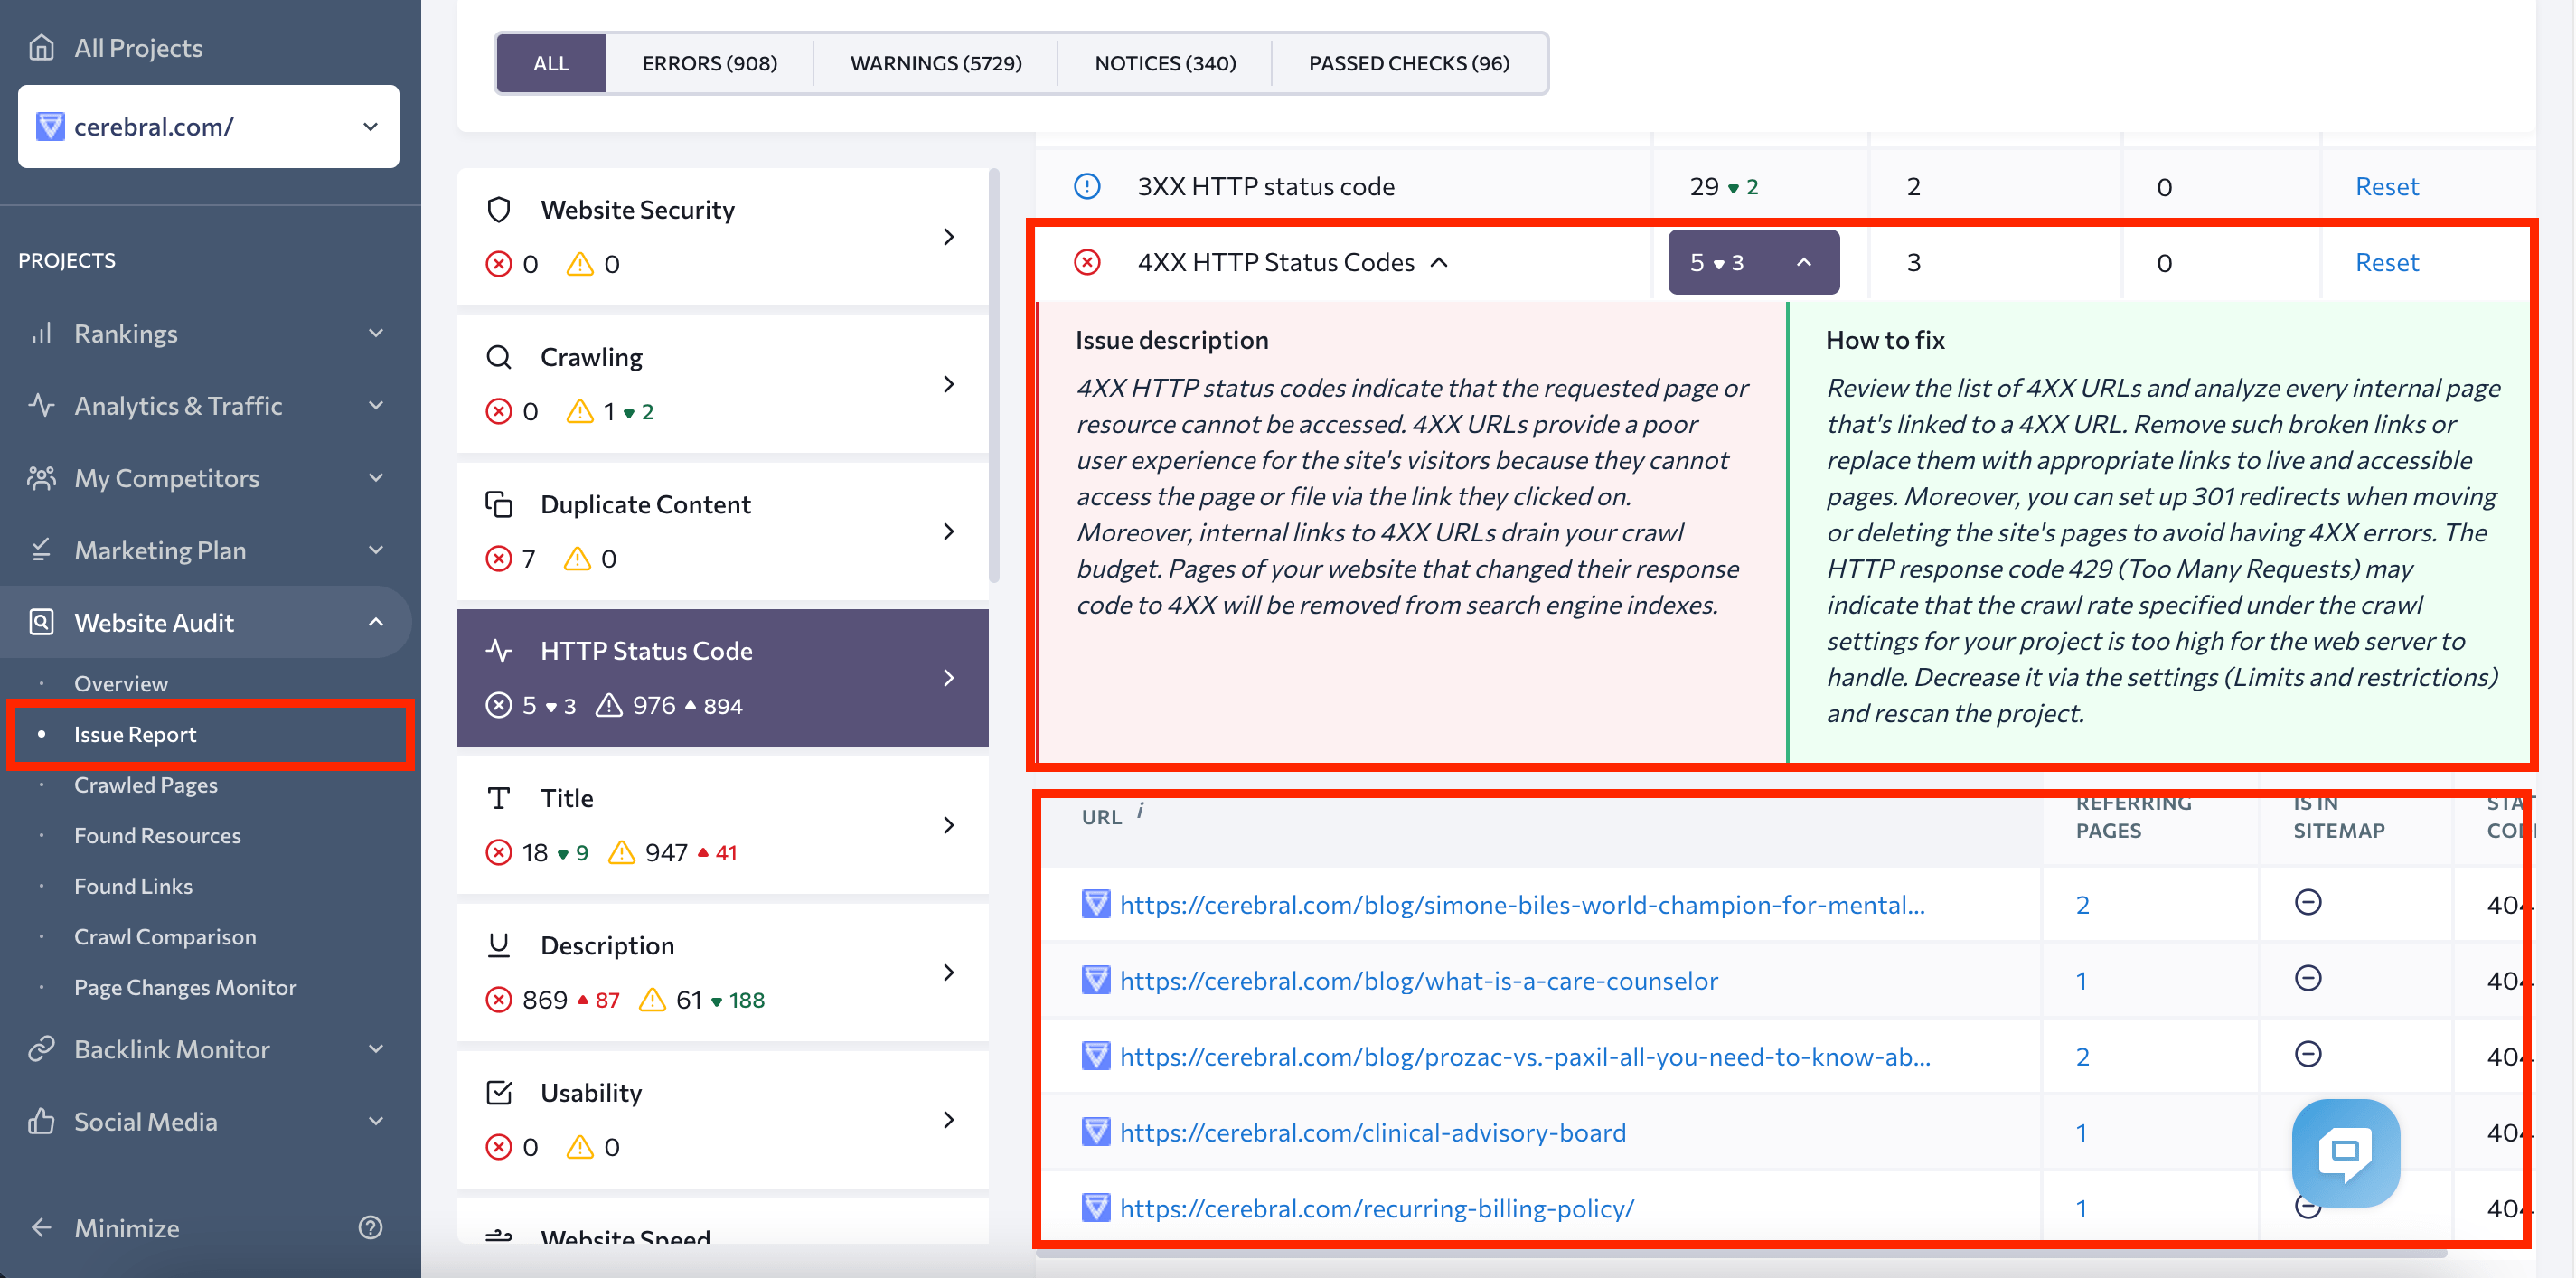Select the HTTP Status Code category

722,677
